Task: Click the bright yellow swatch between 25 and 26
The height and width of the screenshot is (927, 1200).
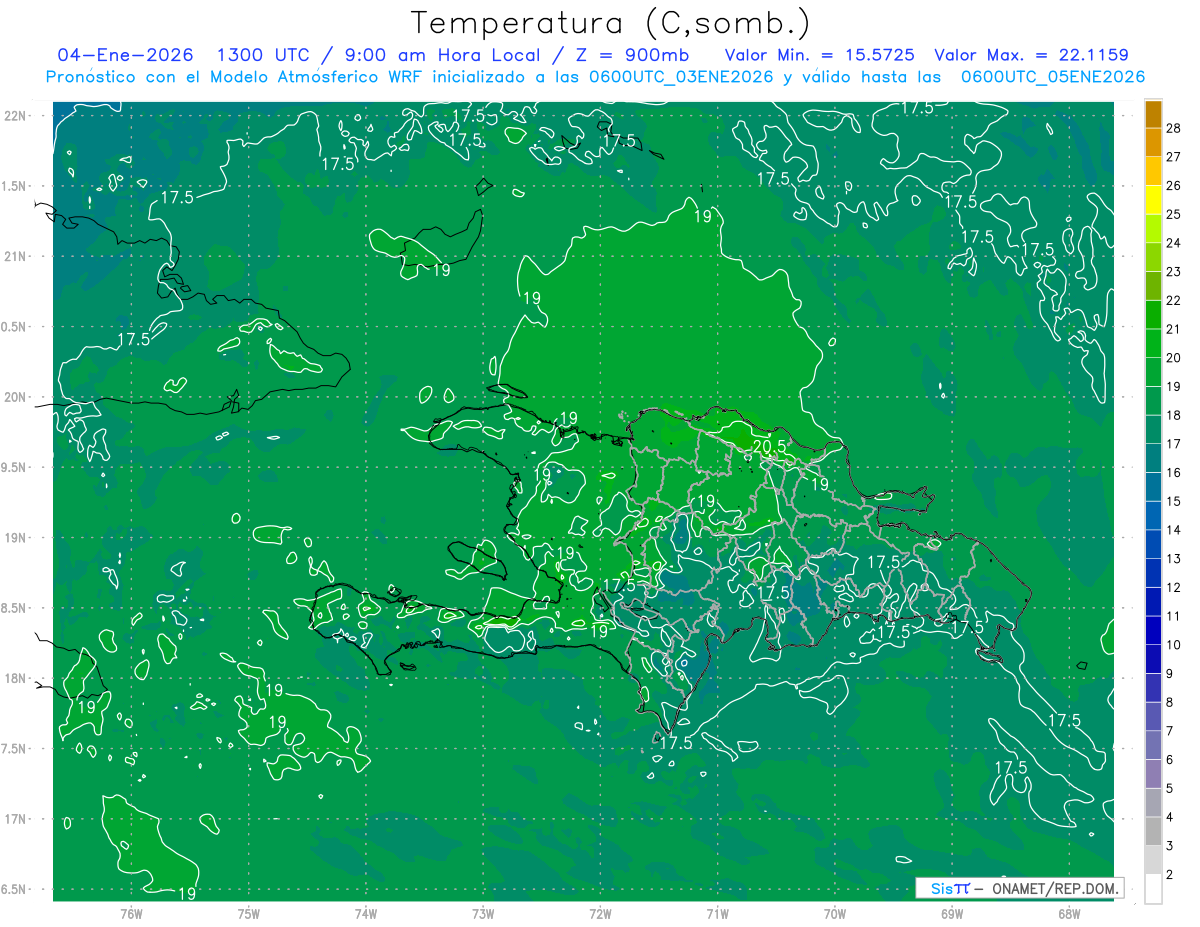Action: [1153, 200]
